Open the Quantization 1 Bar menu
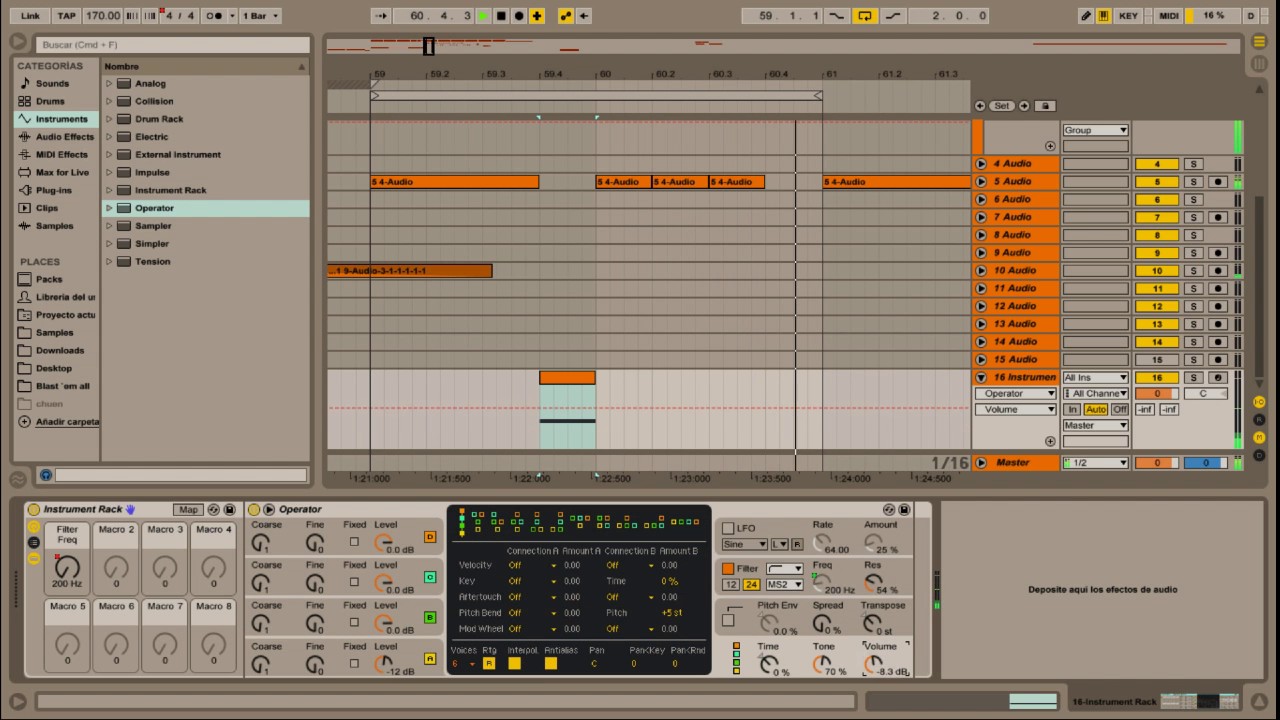This screenshot has height=720, width=1280. (x=261, y=16)
